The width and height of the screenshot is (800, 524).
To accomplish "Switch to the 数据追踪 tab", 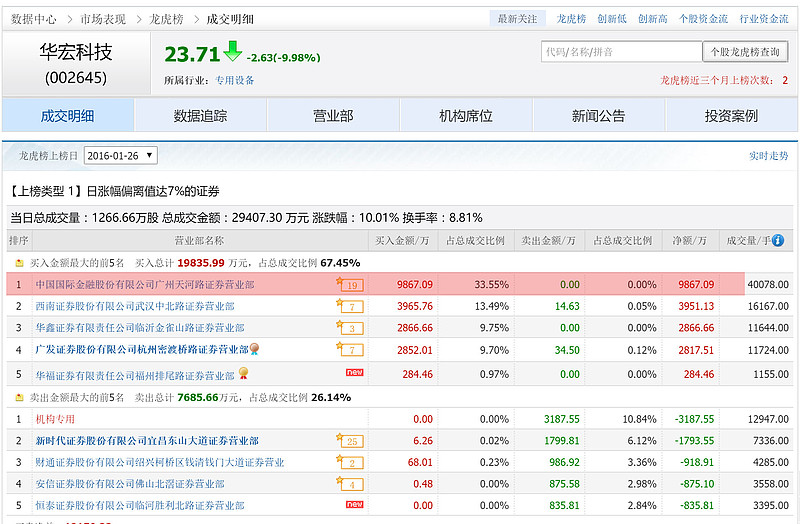I will (x=201, y=116).
